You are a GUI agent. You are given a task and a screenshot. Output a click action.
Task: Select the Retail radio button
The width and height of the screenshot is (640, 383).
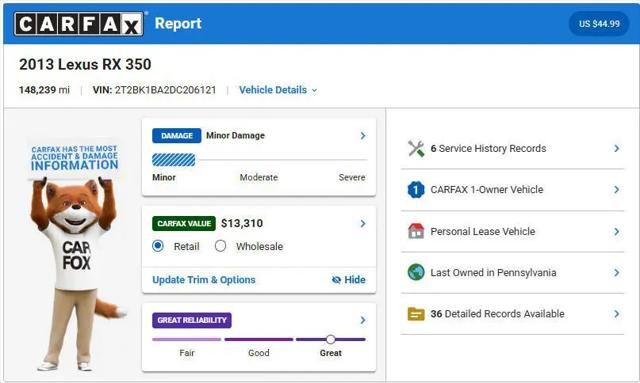coord(158,246)
